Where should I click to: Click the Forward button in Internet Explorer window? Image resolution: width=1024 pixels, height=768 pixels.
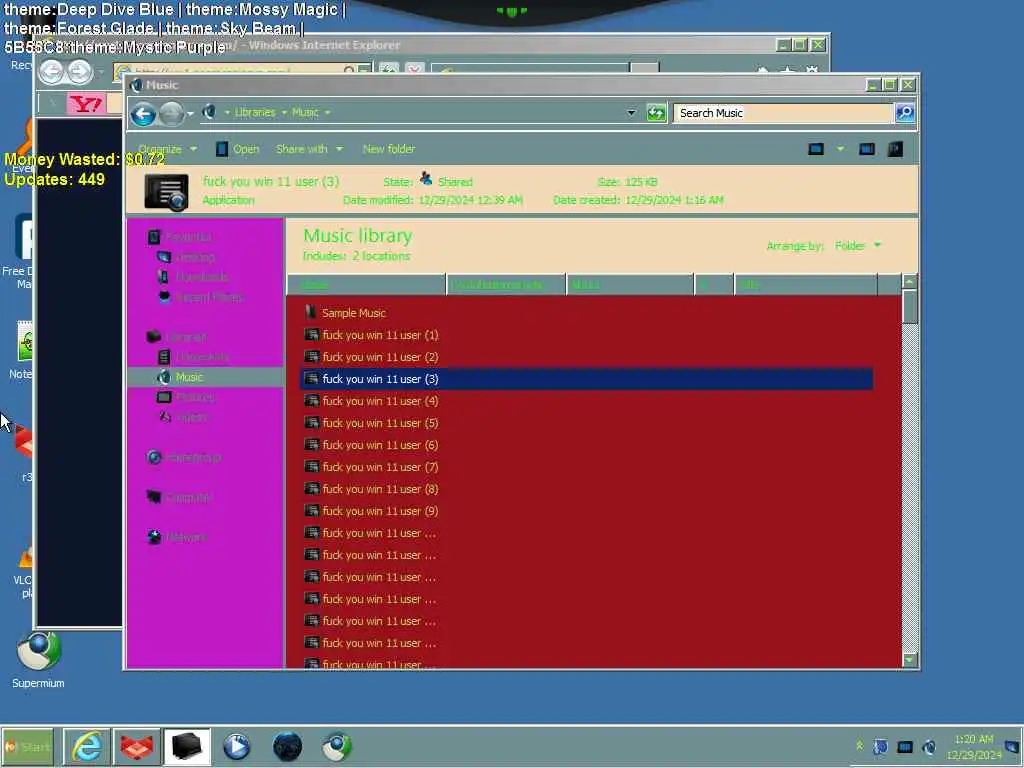point(80,71)
